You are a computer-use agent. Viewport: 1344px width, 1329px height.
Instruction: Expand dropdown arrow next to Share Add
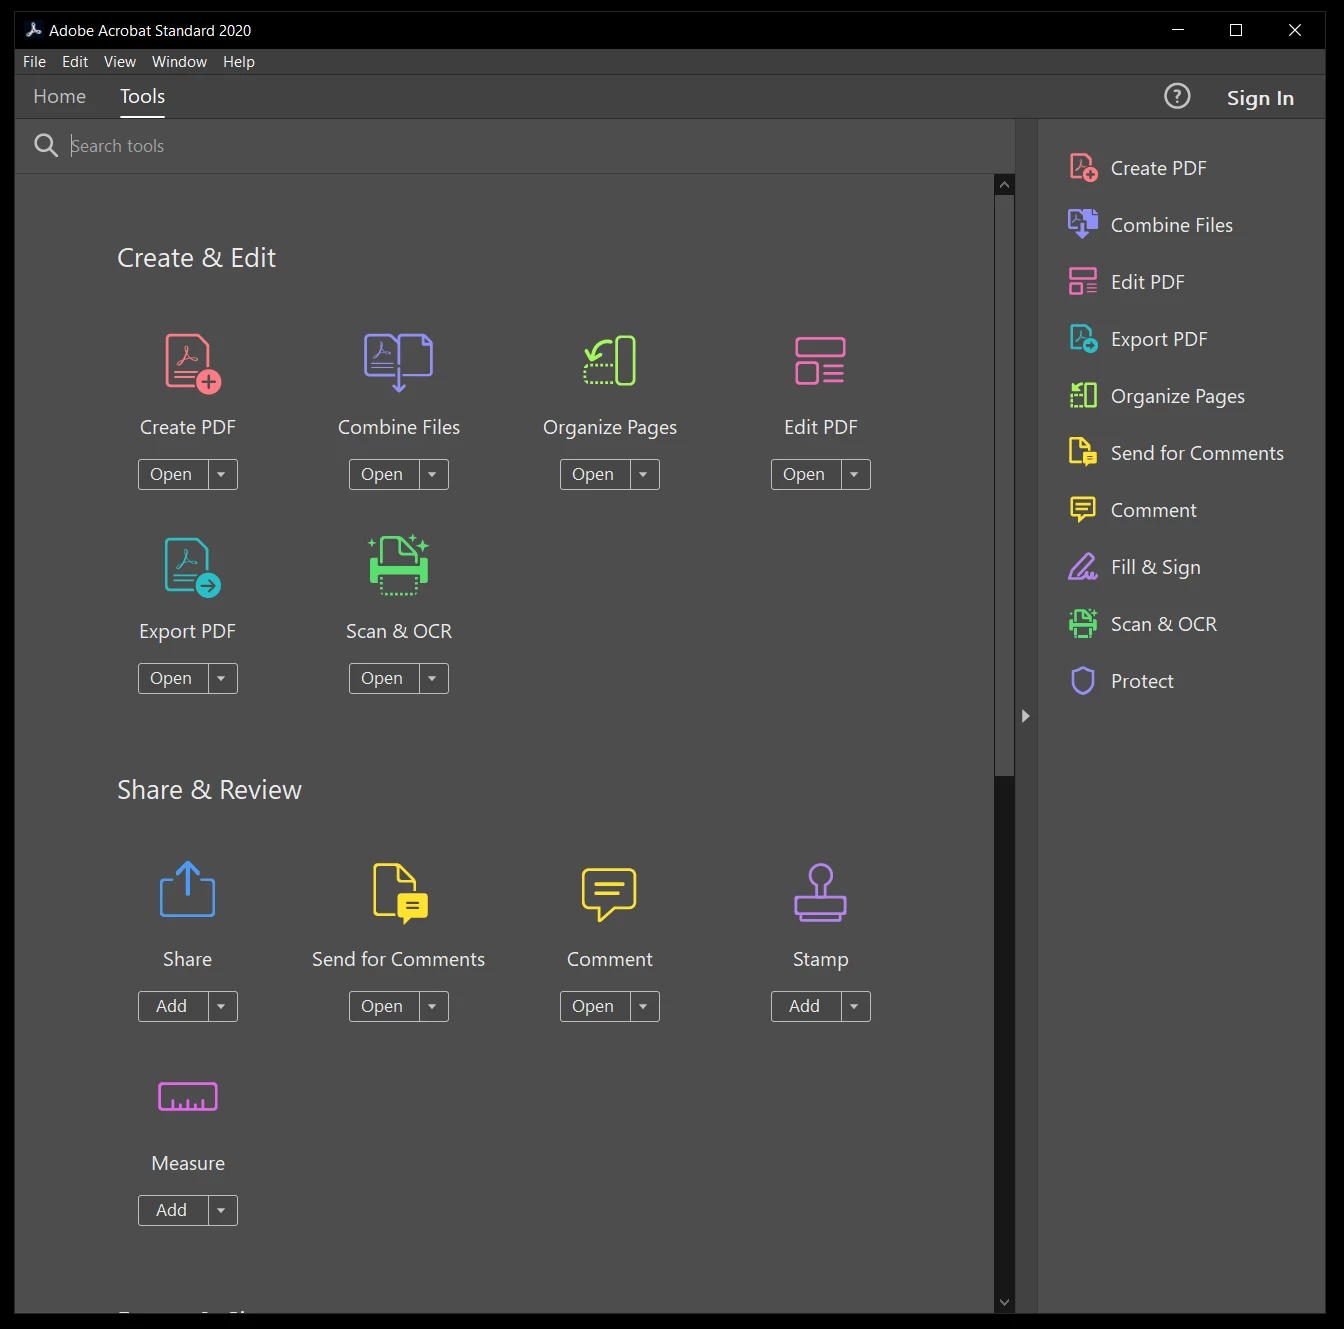click(x=222, y=1007)
